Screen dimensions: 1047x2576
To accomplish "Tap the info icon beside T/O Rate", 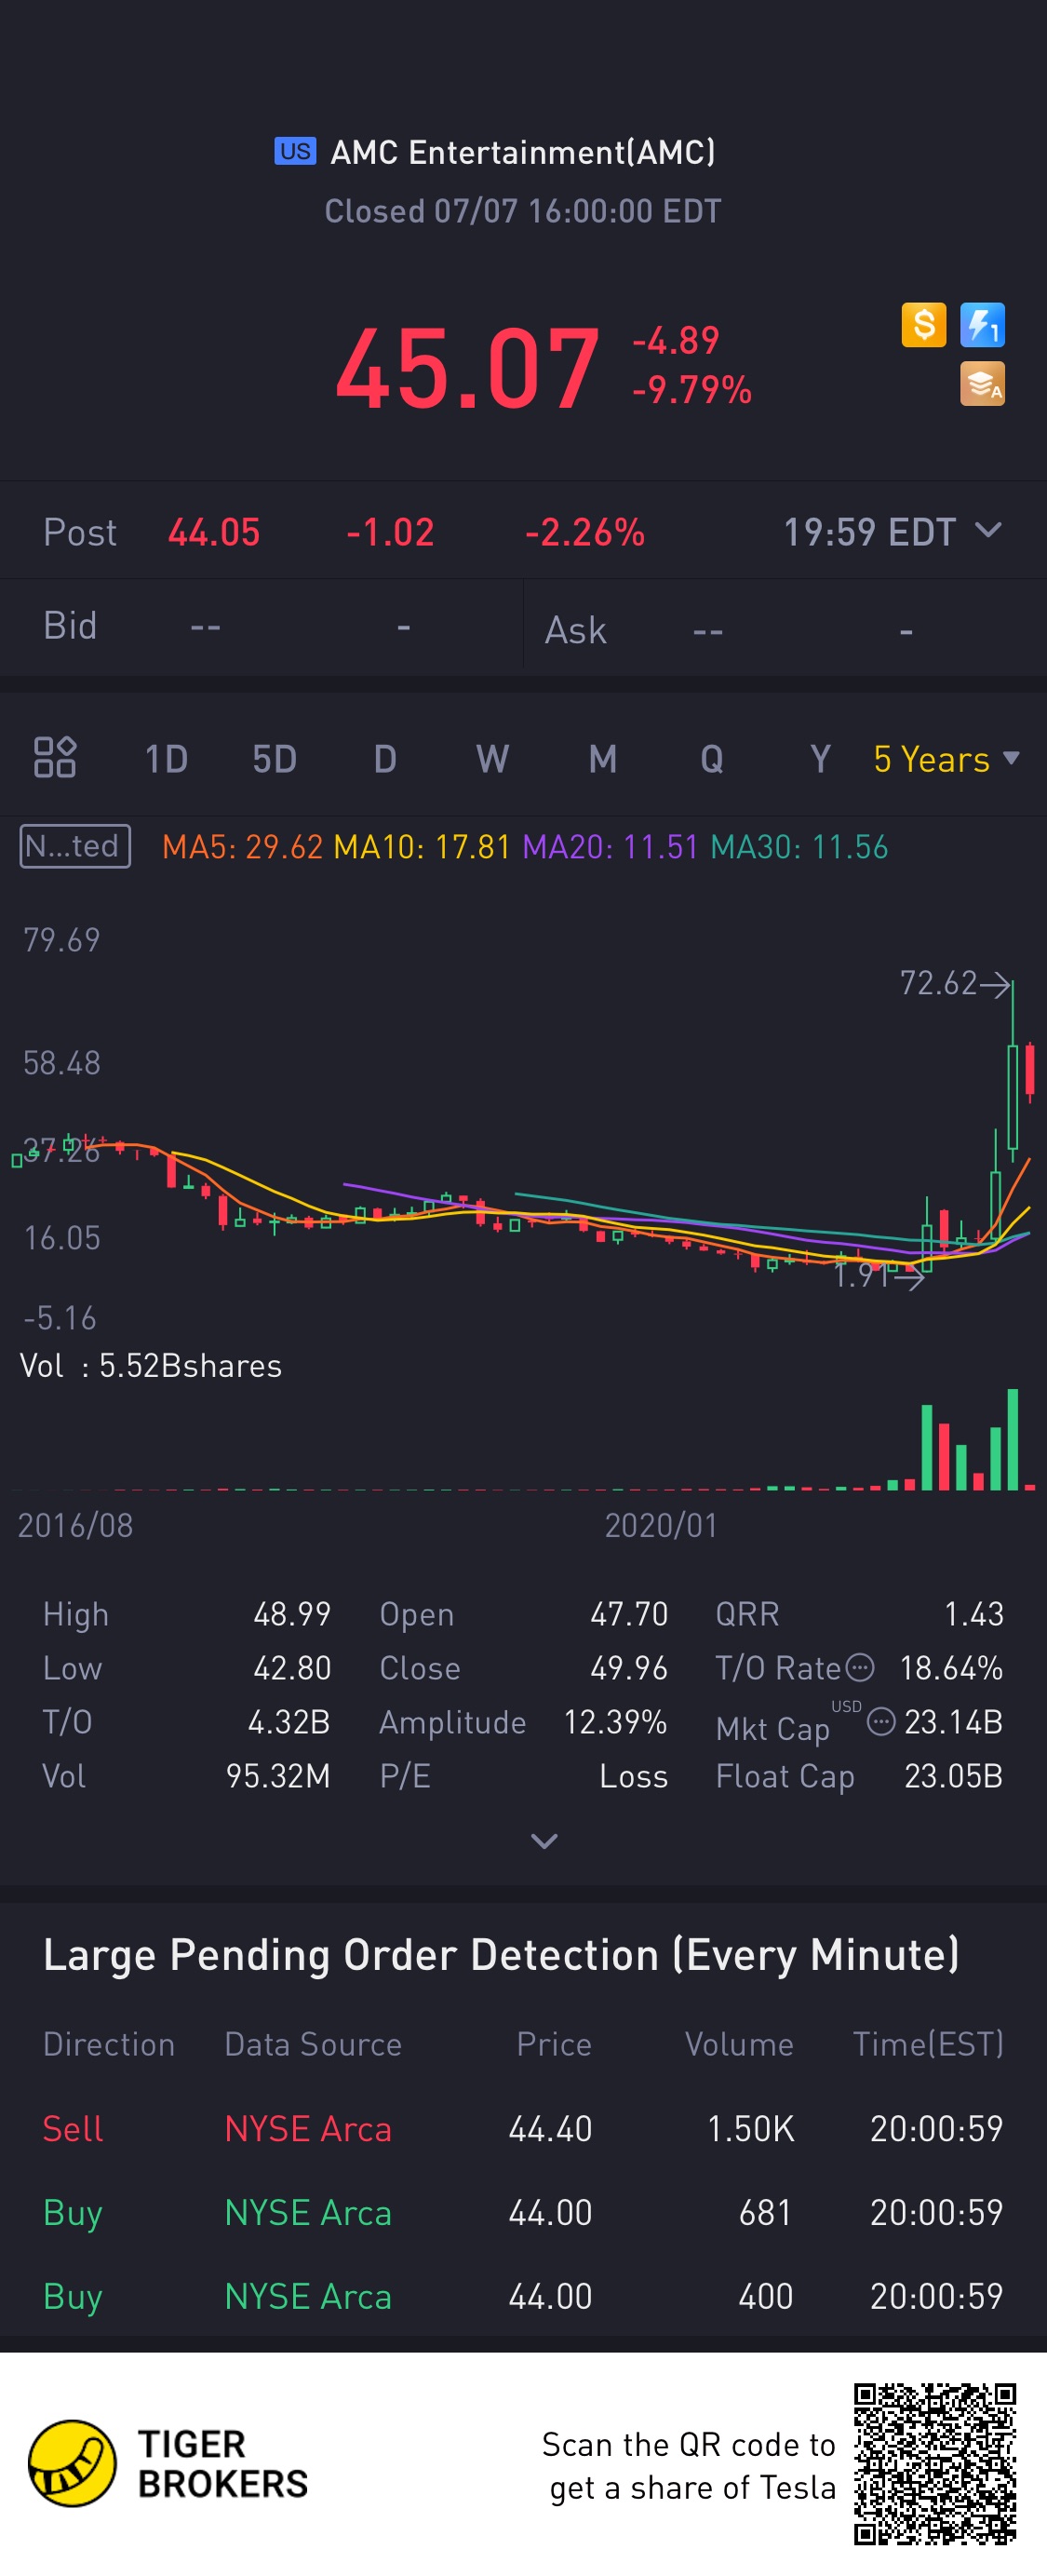I will (x=860, y=1667).
